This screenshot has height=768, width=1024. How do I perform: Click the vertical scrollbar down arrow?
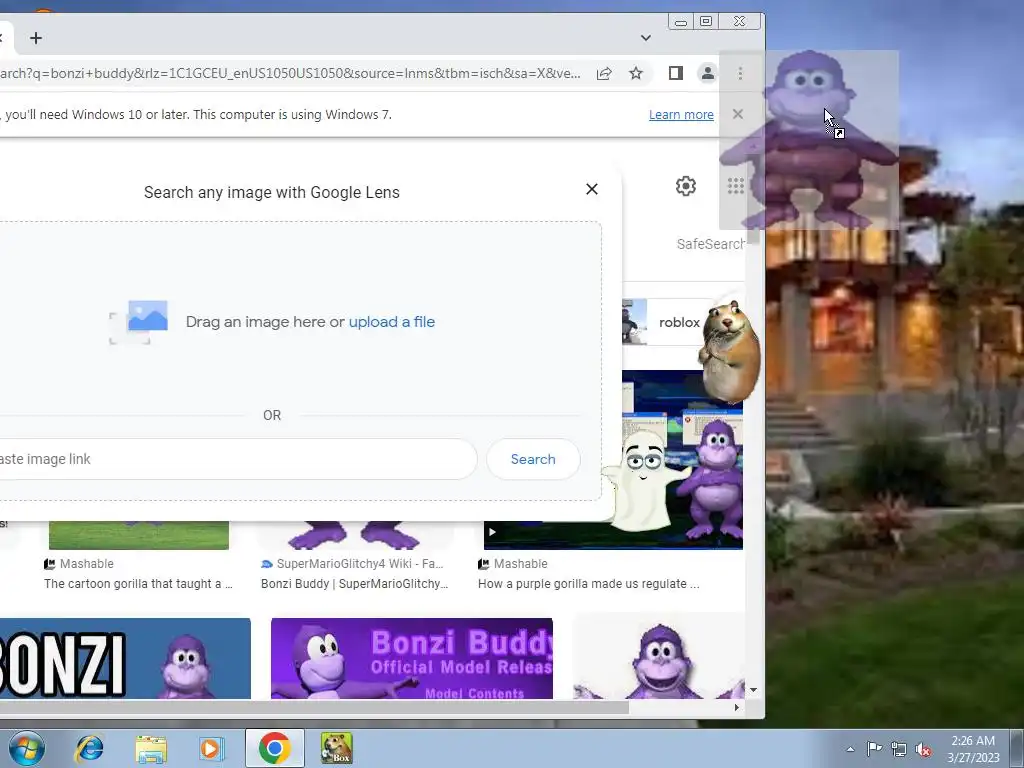753,690
